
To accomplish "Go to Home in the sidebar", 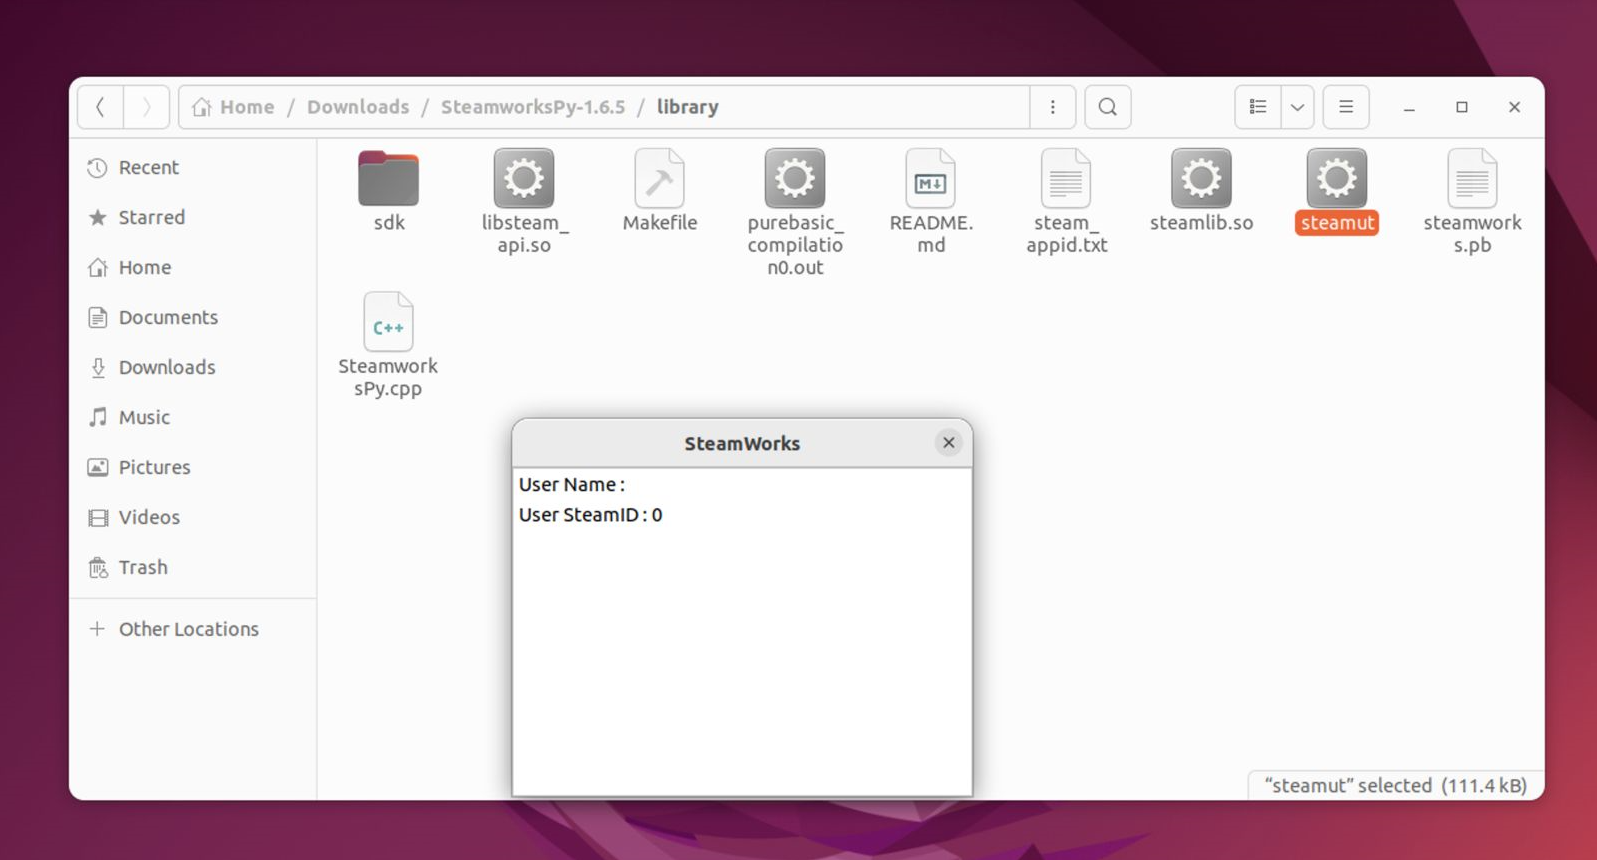I will coord(193,267).
